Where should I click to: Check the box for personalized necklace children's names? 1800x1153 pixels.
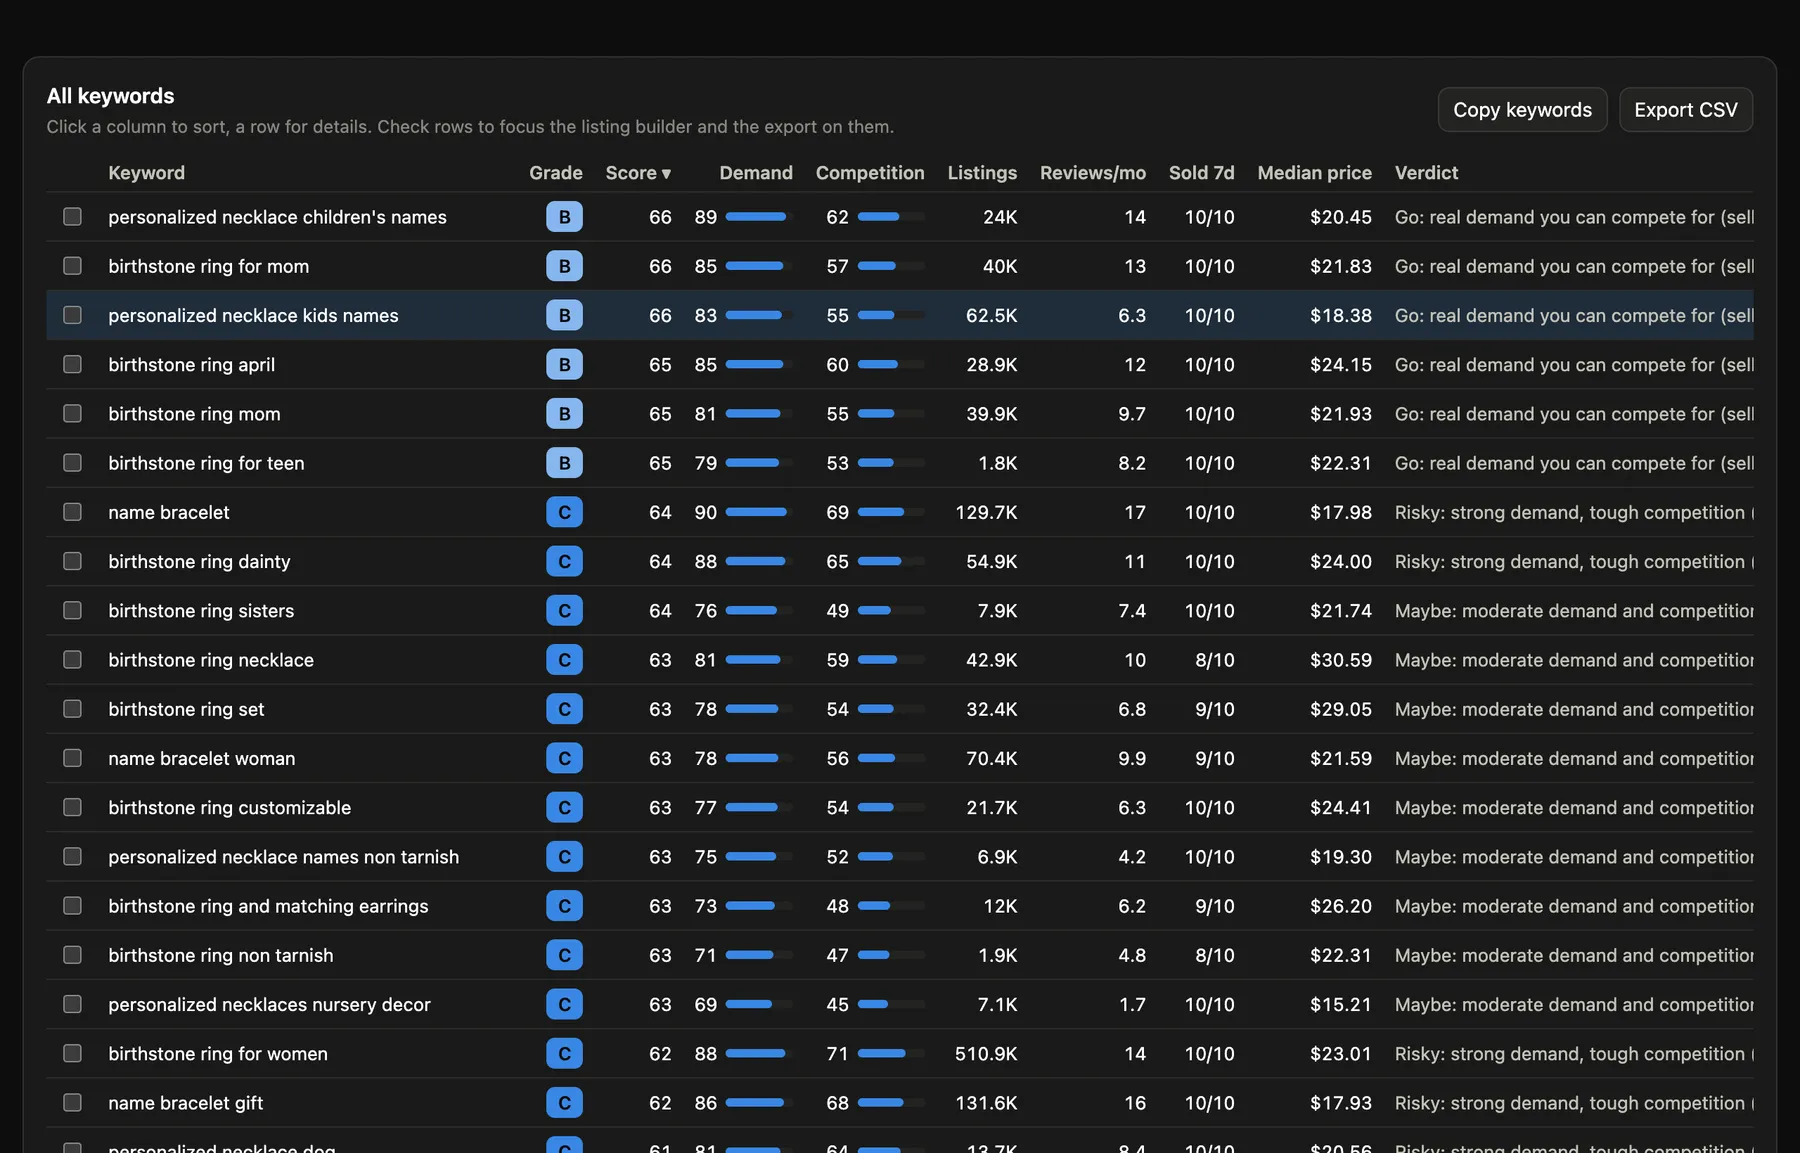pos(72,217)
